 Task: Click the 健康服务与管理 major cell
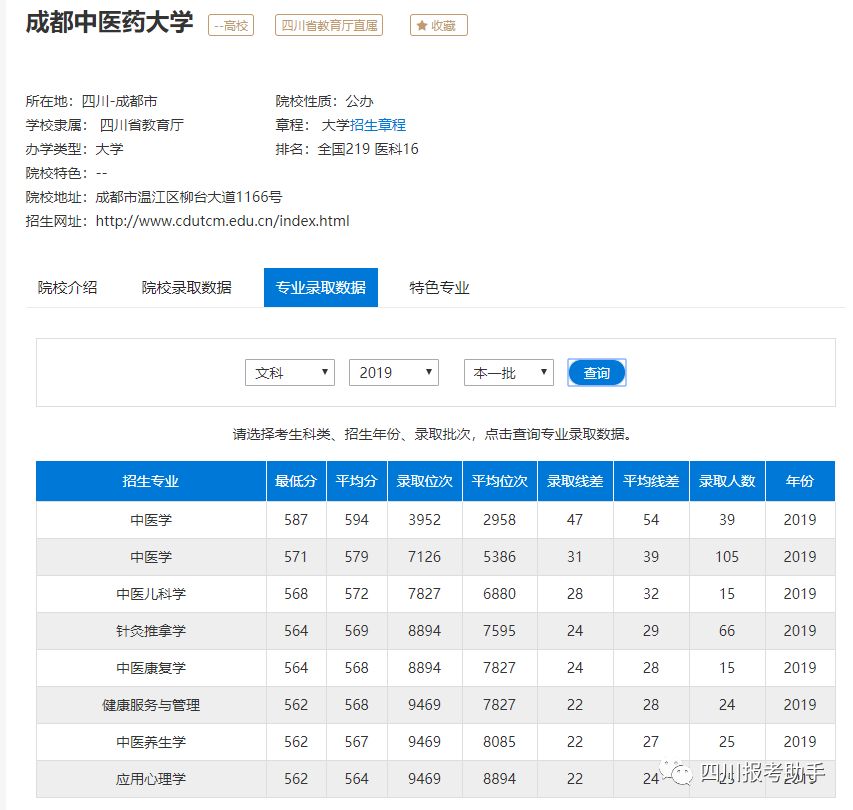point(151,705)
